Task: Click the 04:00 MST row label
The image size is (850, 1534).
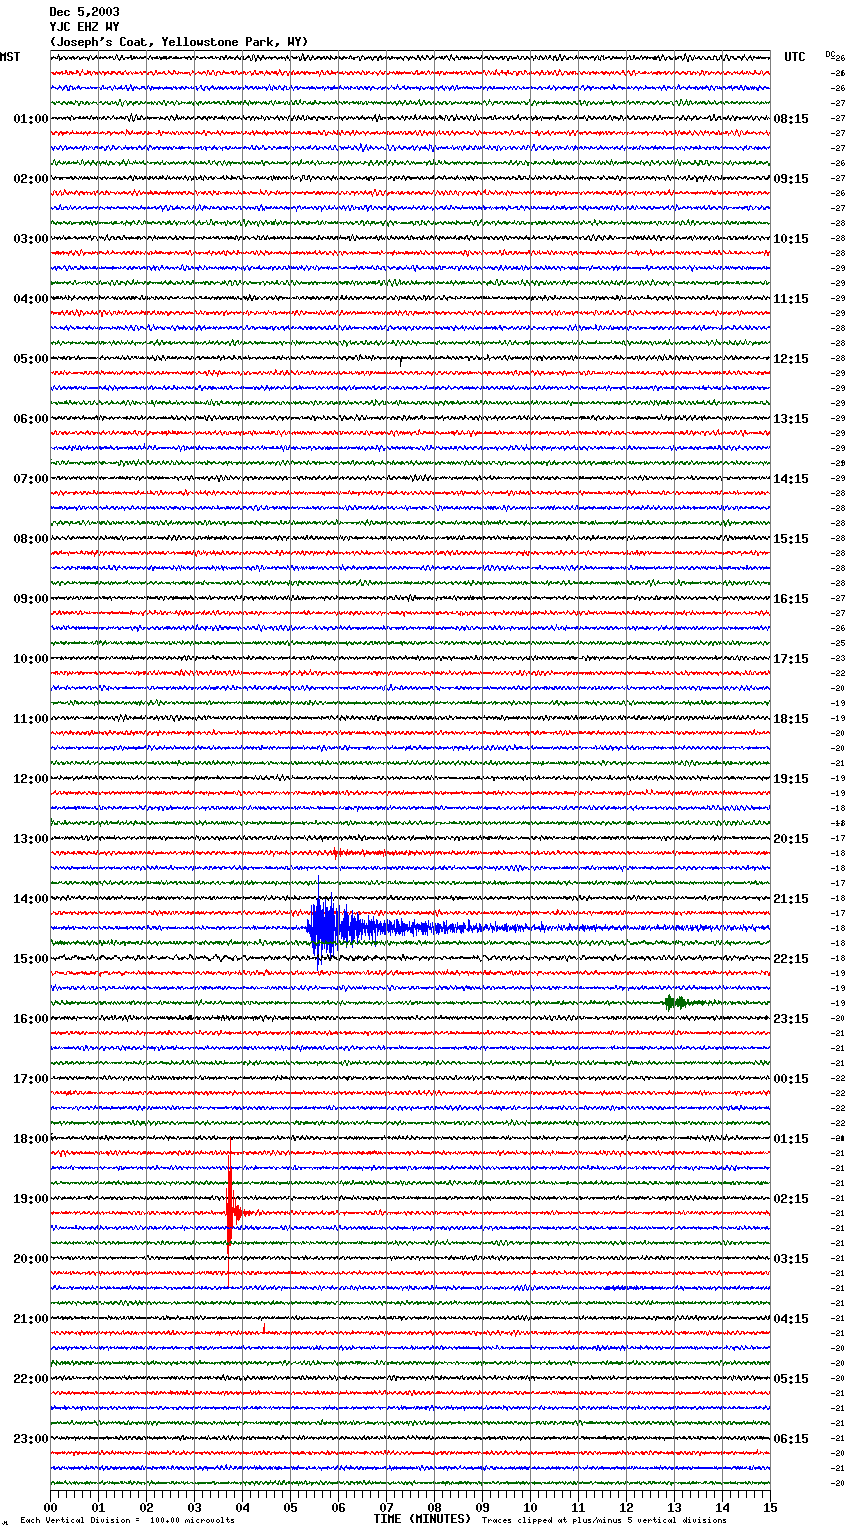Action: tap(31, 299)
